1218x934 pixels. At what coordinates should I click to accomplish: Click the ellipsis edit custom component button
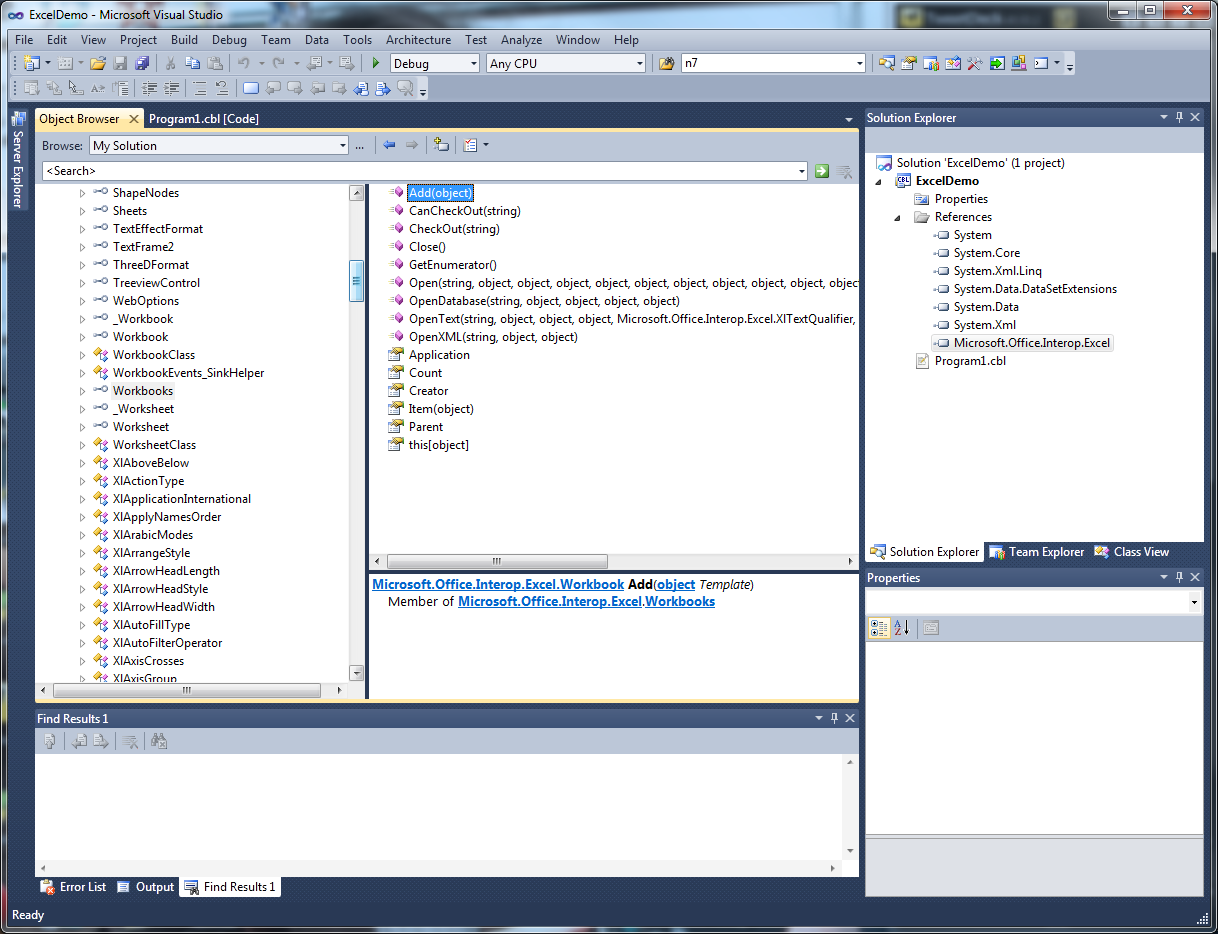tap(359, 146)
